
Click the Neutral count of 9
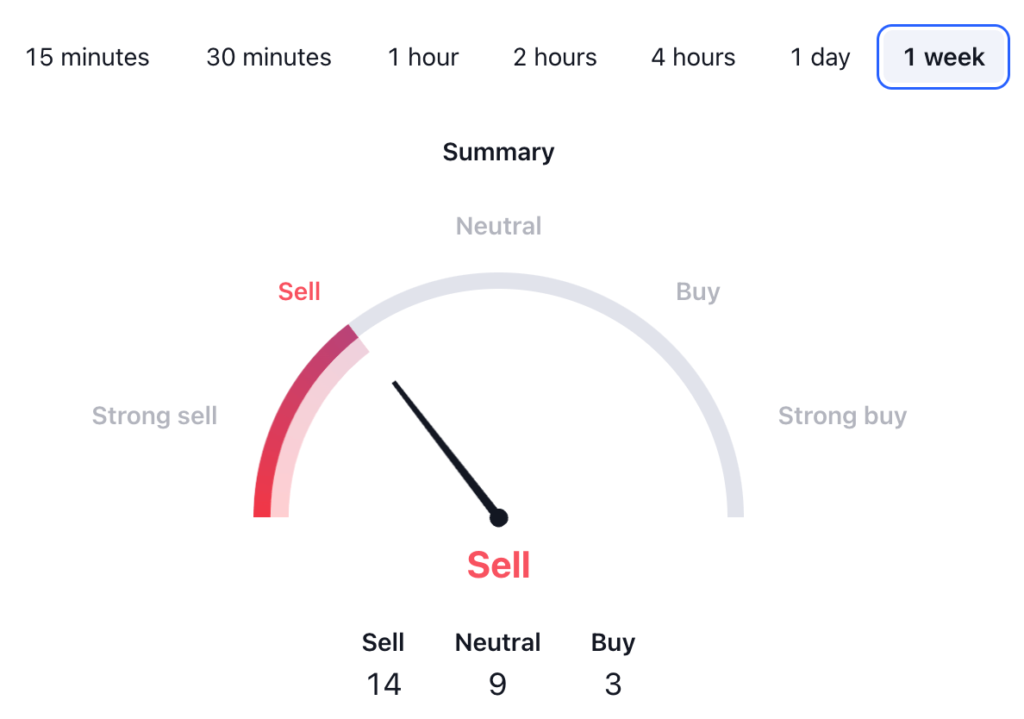pyautogui.click(x=497, y=683)
